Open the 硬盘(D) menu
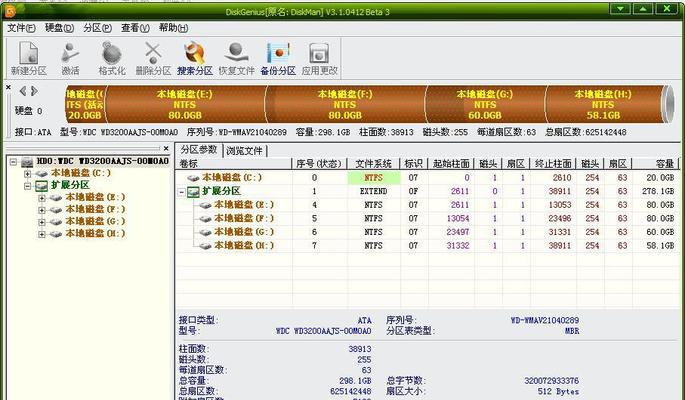 [x=59, y=28]
